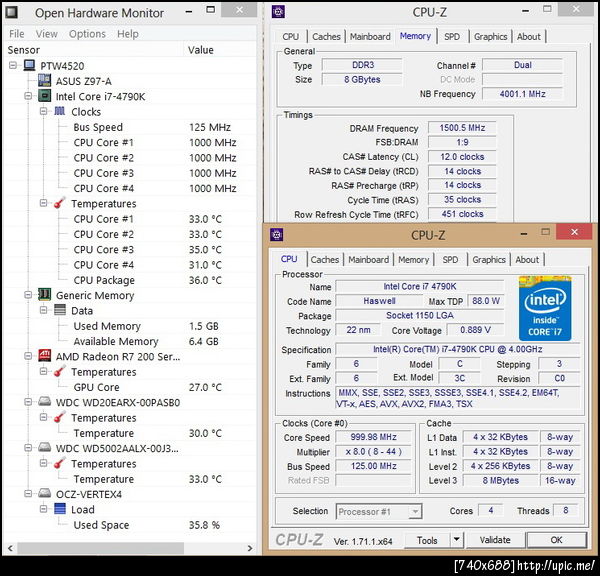Collapse the OCZ-VERTEX4 node
Viewport: 600px width, 576px height.
28,494
